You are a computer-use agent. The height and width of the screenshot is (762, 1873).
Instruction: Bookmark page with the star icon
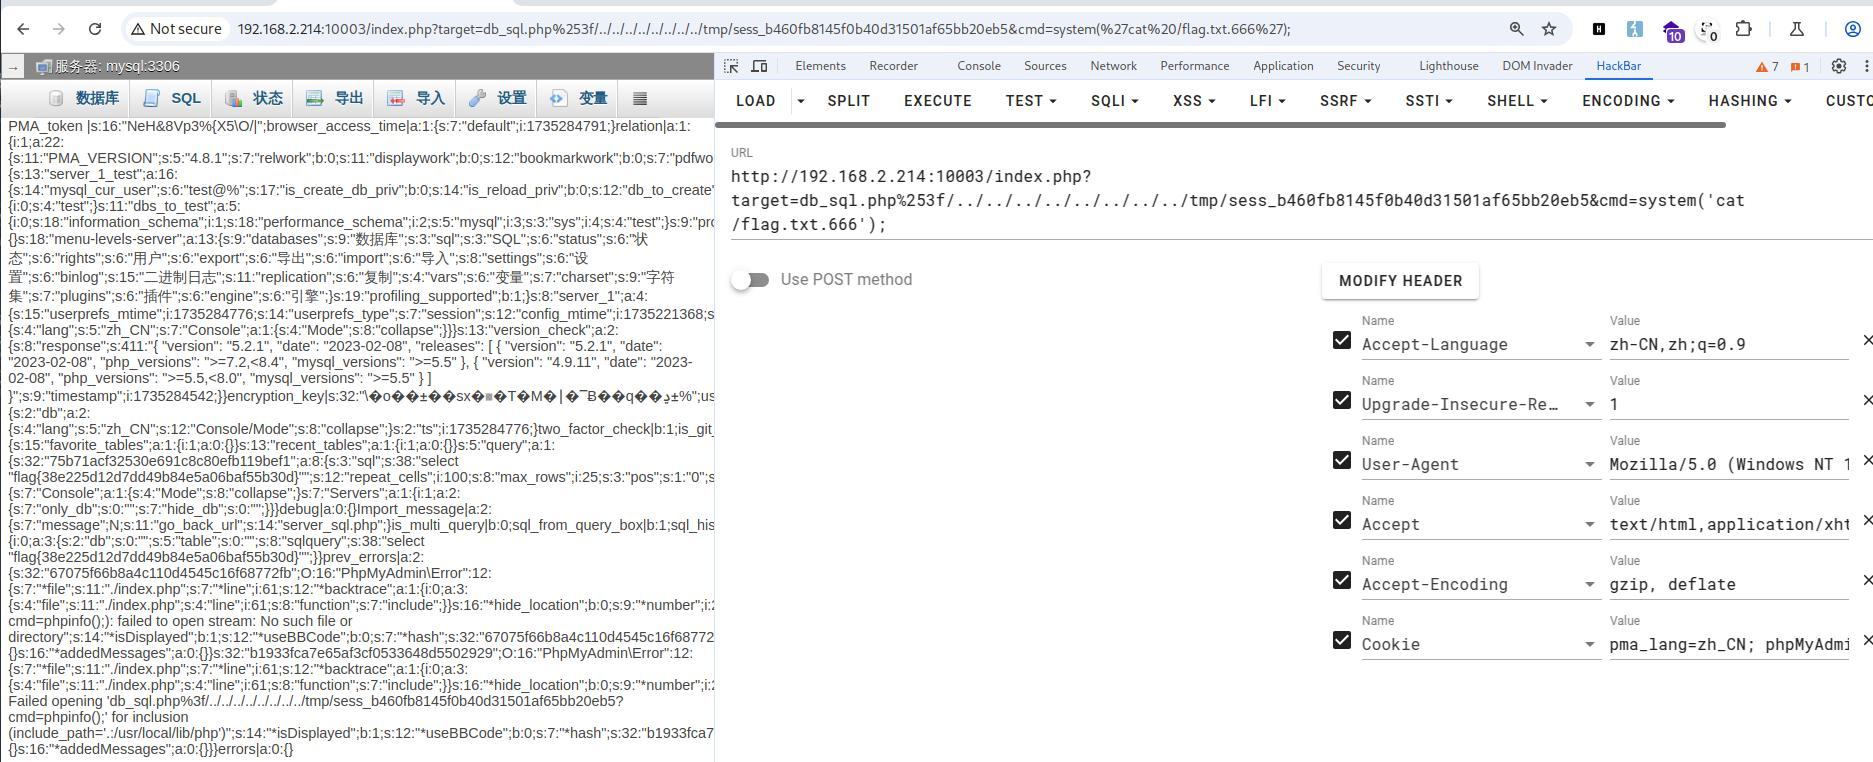click(1549, 29)
